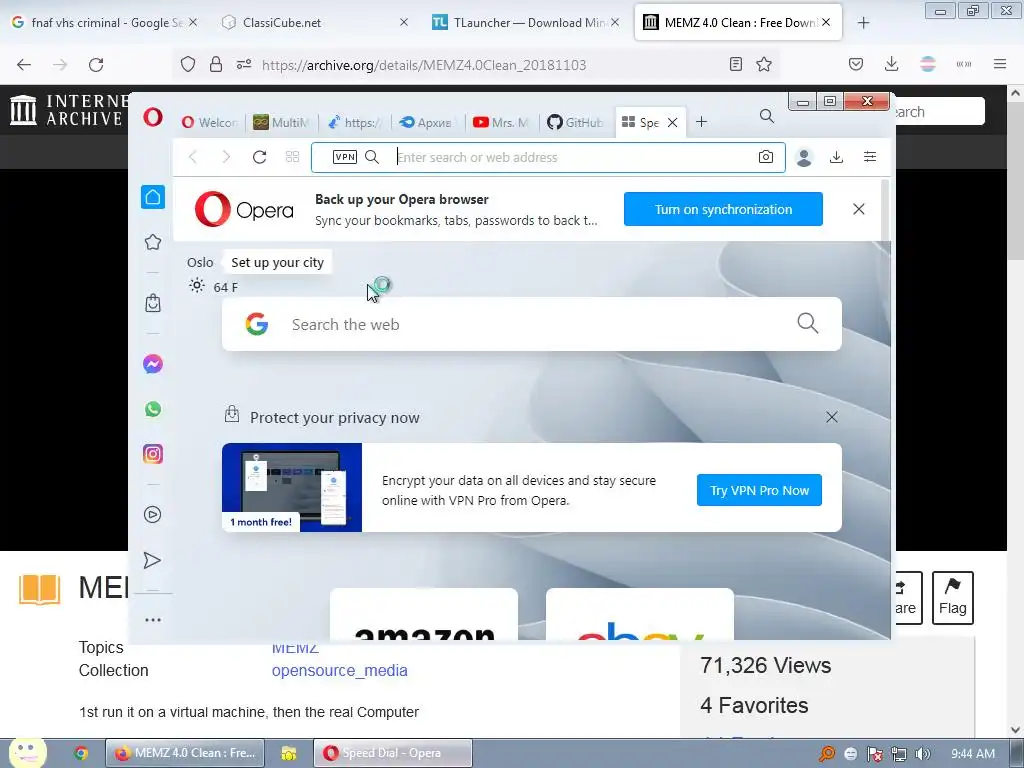Toggle Firefox reader view icon
The image size is (1024, 768).
736,64
